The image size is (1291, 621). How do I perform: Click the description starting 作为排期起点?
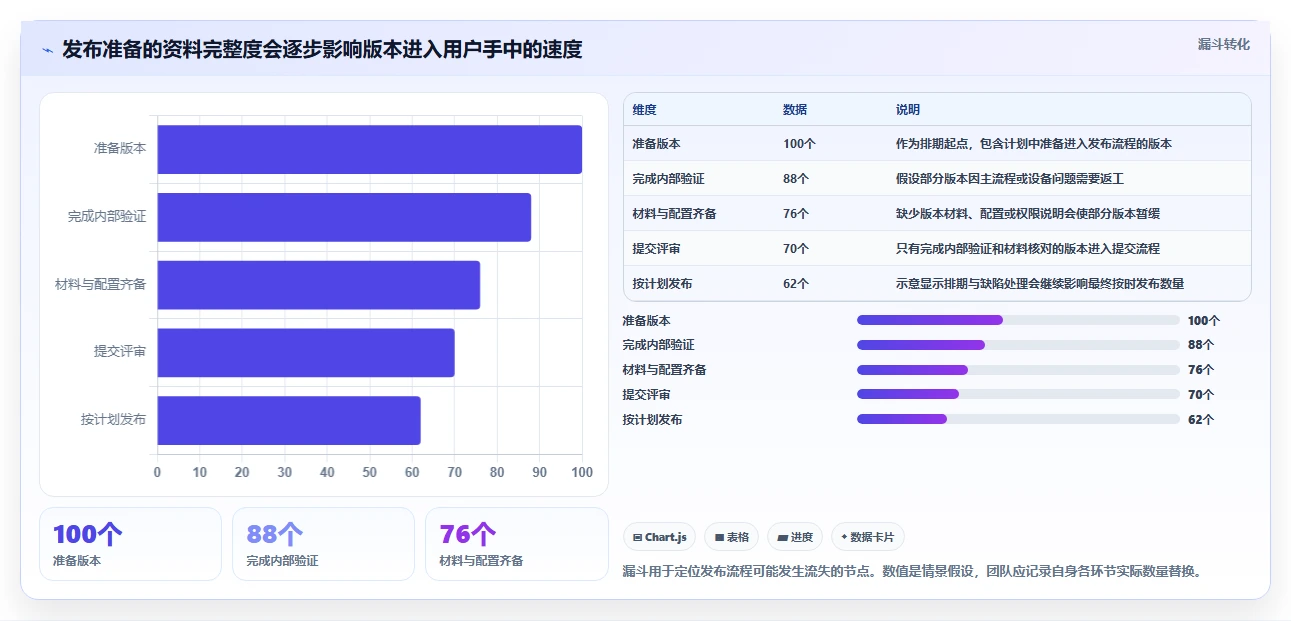[1034, 144]
